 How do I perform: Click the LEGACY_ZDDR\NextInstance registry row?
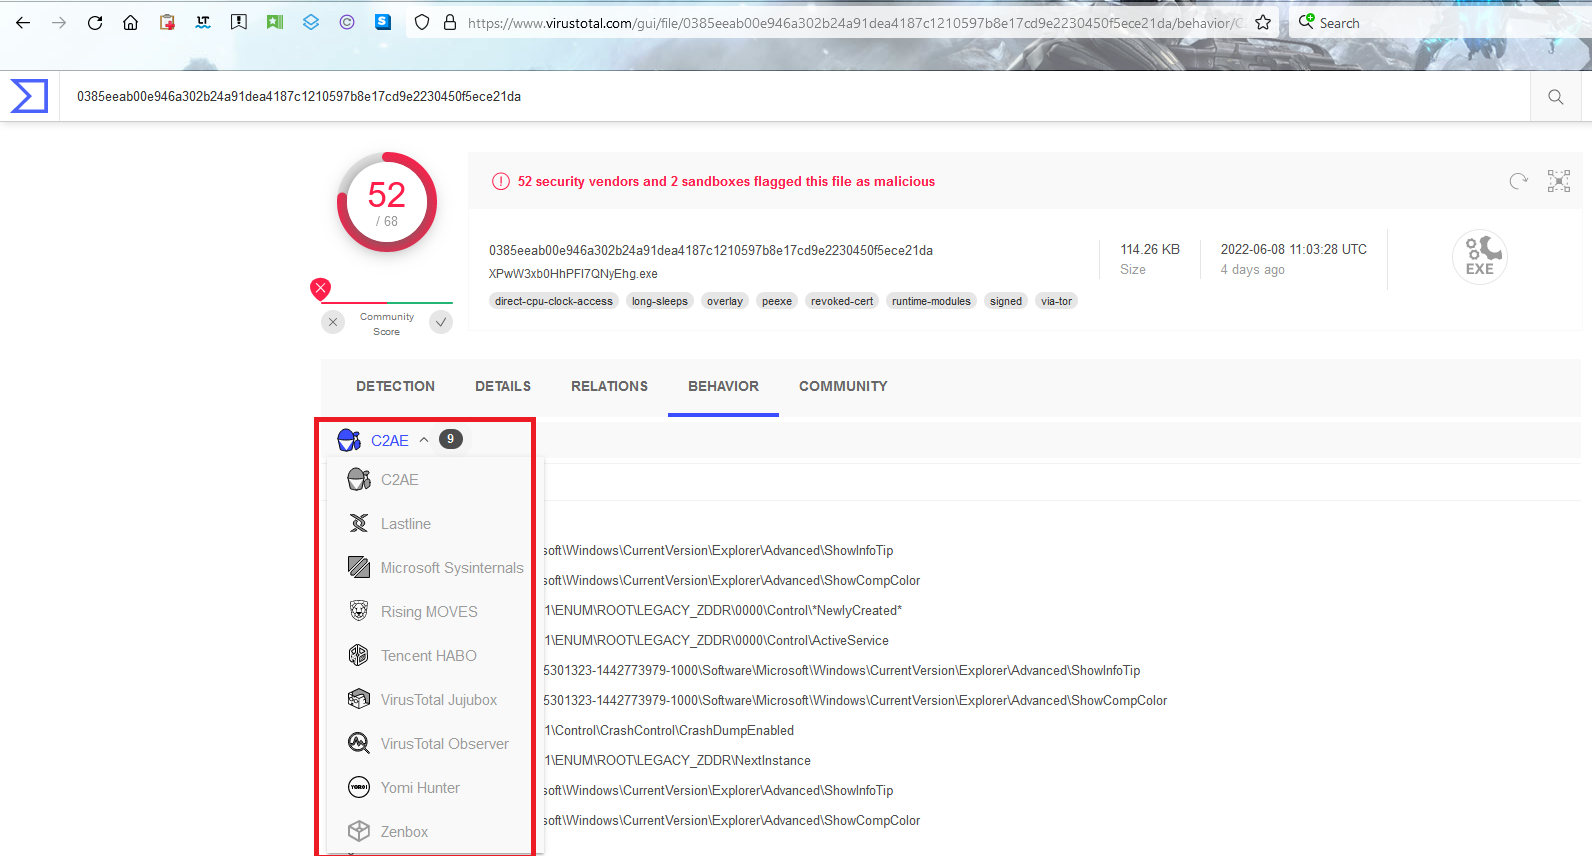tap(677, 760)
